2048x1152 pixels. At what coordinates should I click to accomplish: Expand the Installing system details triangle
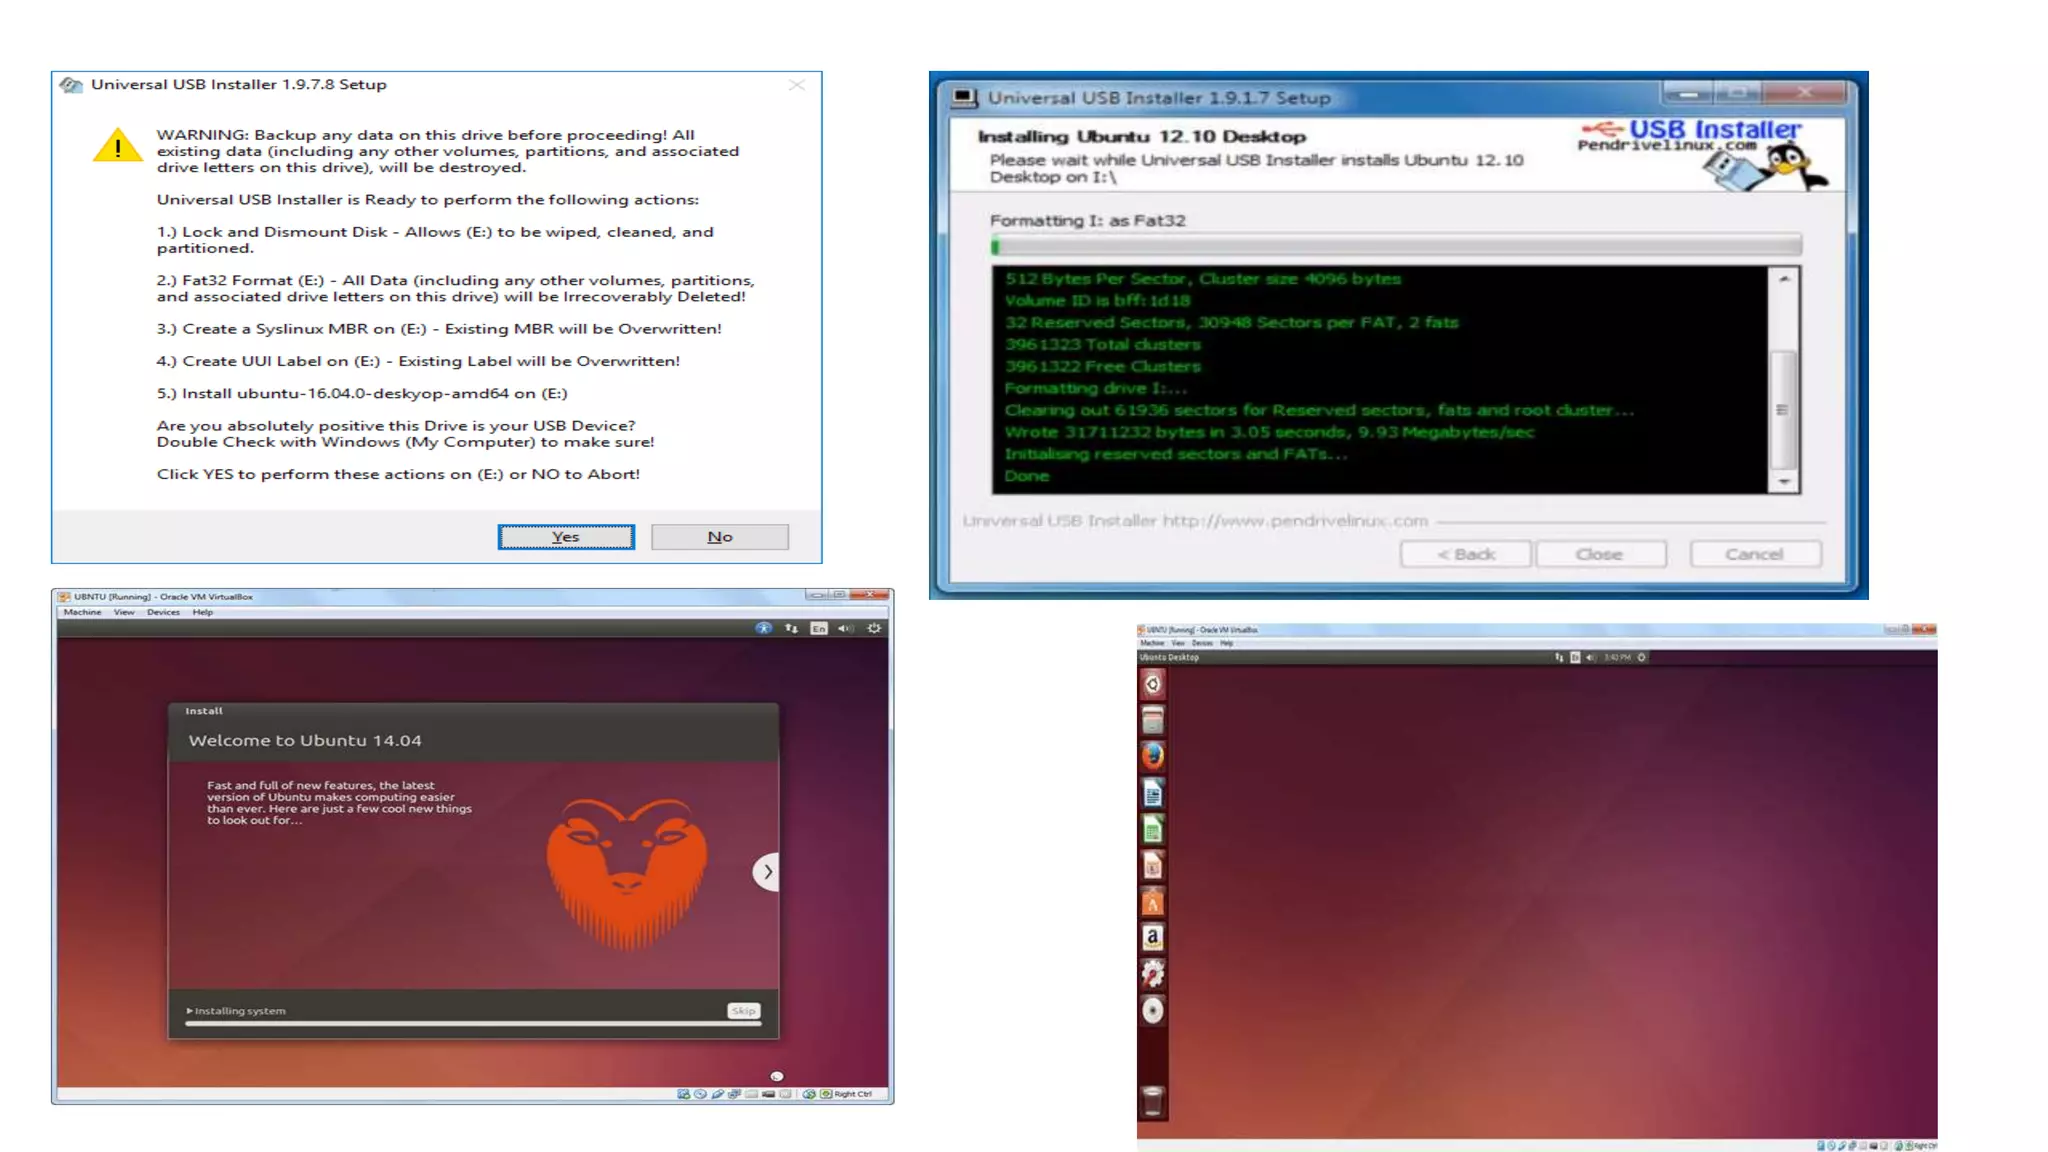click(x=190, y=1011)
